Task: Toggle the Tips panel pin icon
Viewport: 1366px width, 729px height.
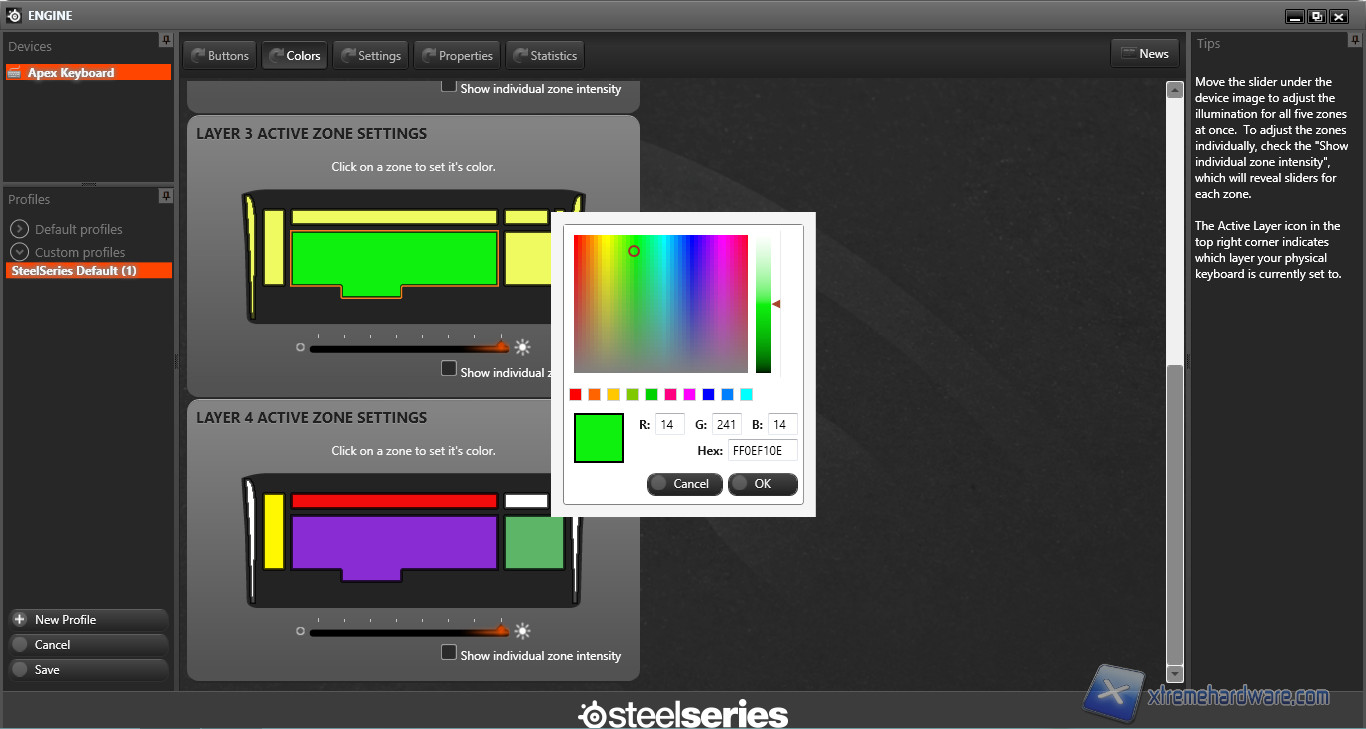Action: (x=1355, y=41)
